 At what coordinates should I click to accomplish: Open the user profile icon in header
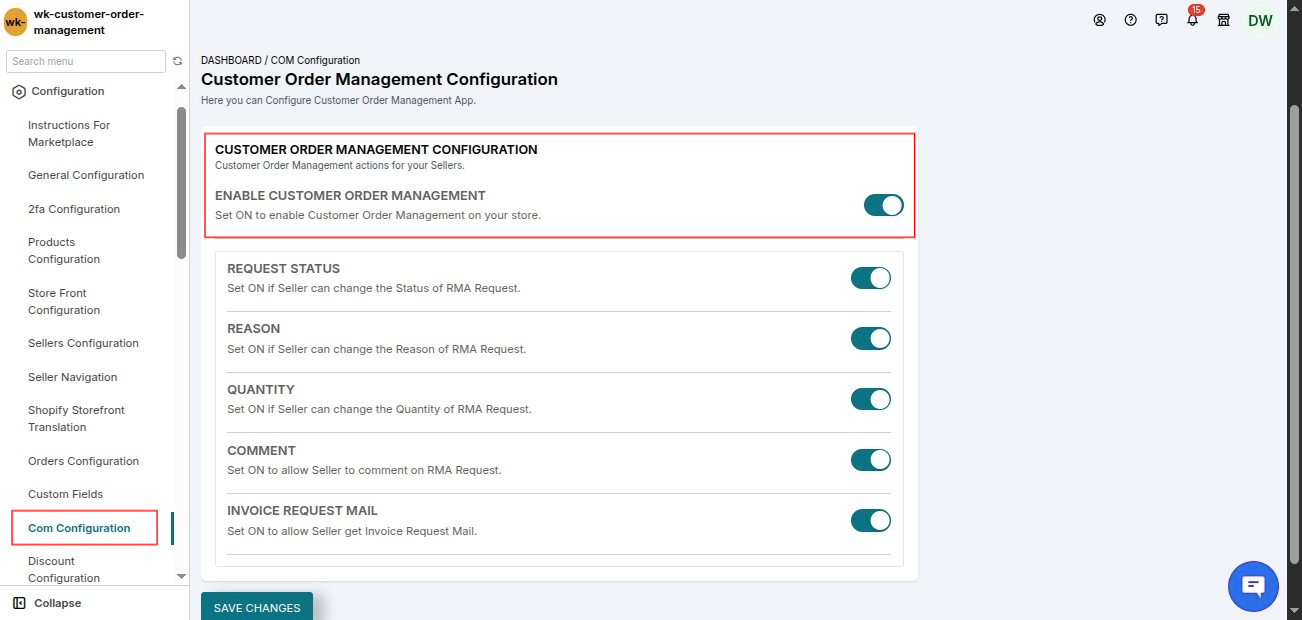point(1100,20)
